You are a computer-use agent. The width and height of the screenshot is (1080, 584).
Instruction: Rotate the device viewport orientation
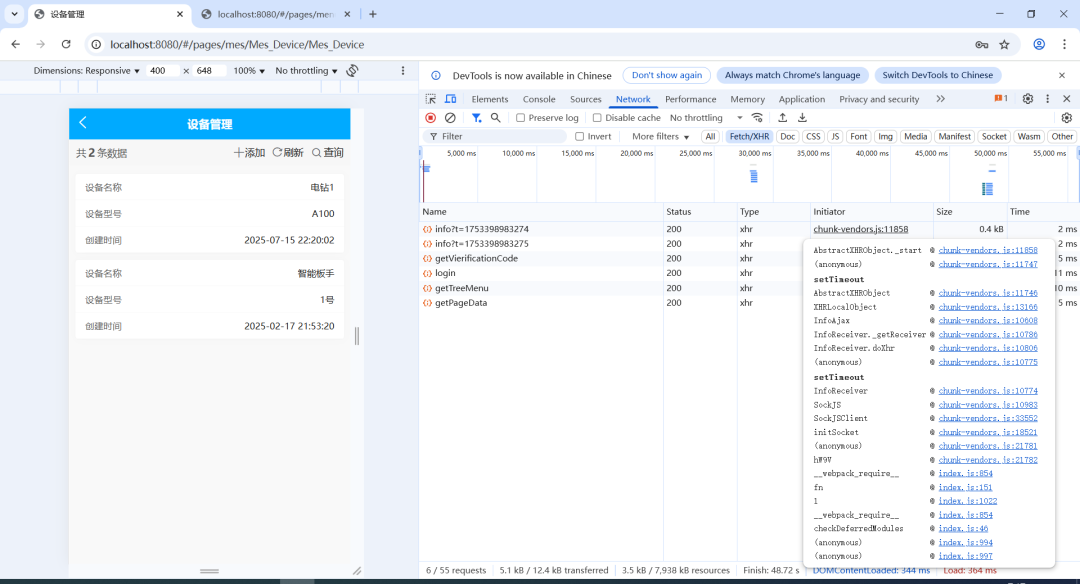pos(352,71)
